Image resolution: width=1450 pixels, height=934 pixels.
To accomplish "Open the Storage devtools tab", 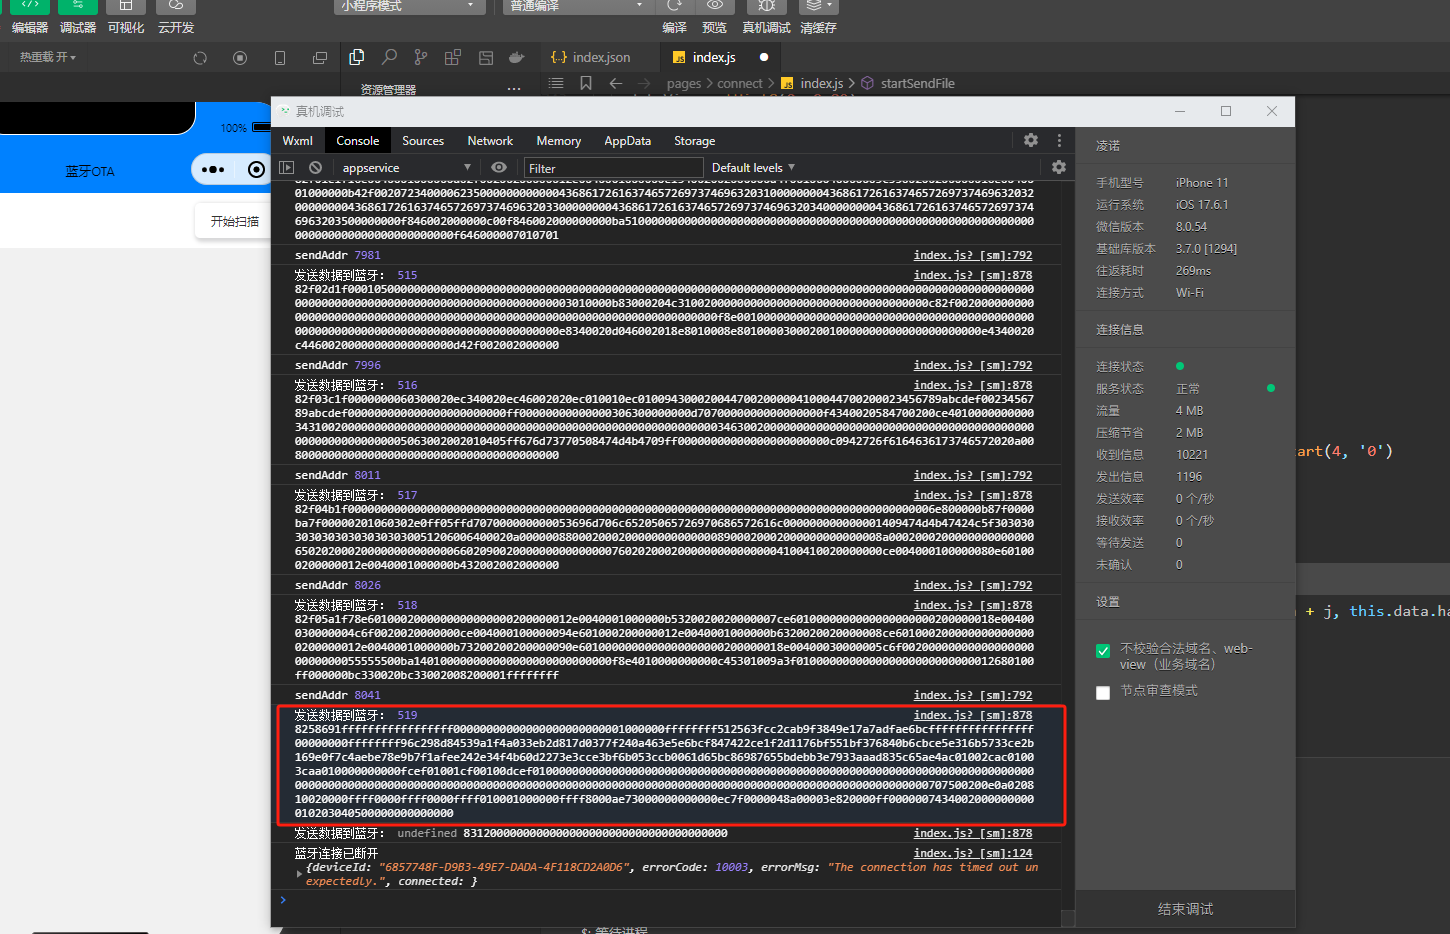I will [695, 141].
